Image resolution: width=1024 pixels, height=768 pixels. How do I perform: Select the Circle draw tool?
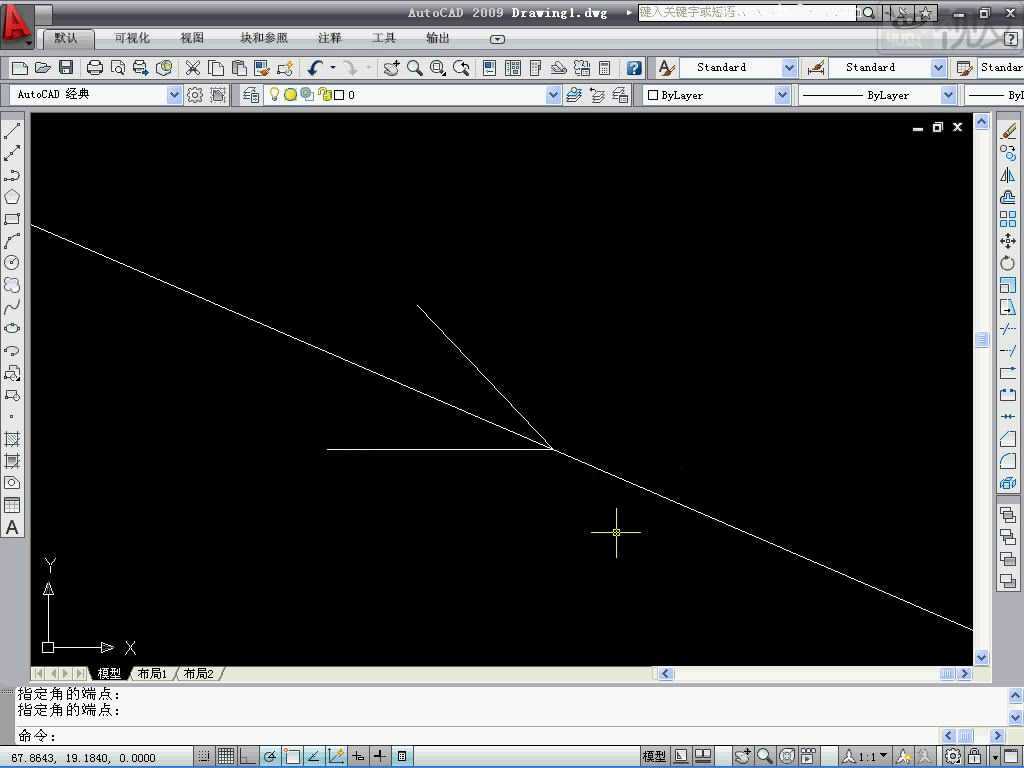(x=12, y=263)
